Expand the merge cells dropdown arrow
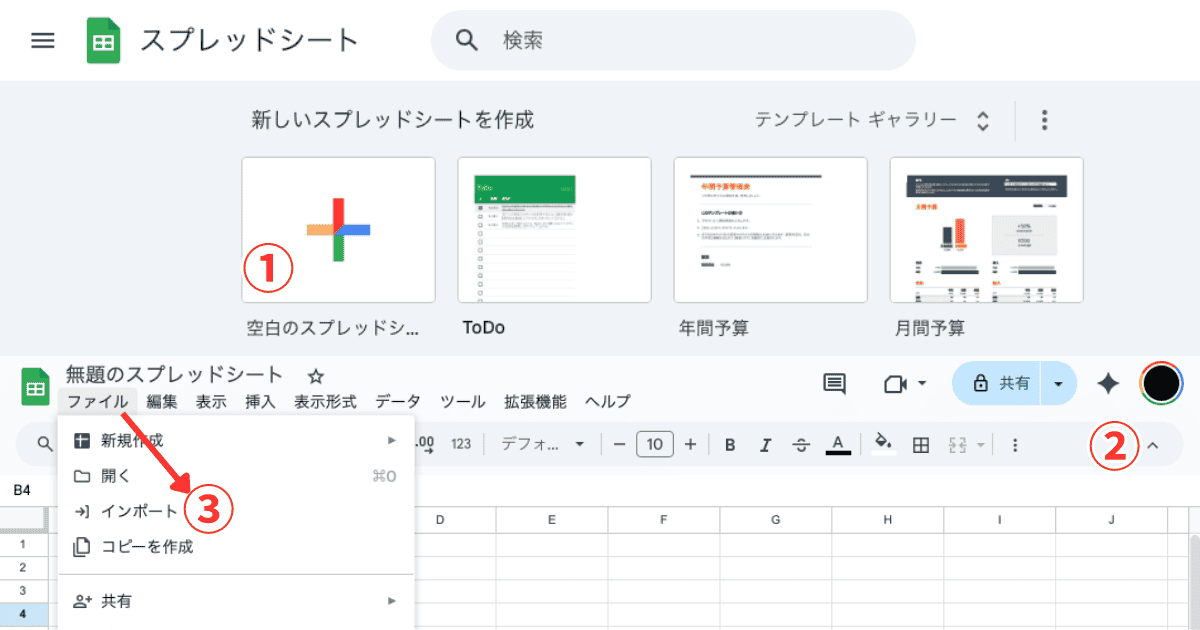The image size is (1200, 630). tap(981, 445)
